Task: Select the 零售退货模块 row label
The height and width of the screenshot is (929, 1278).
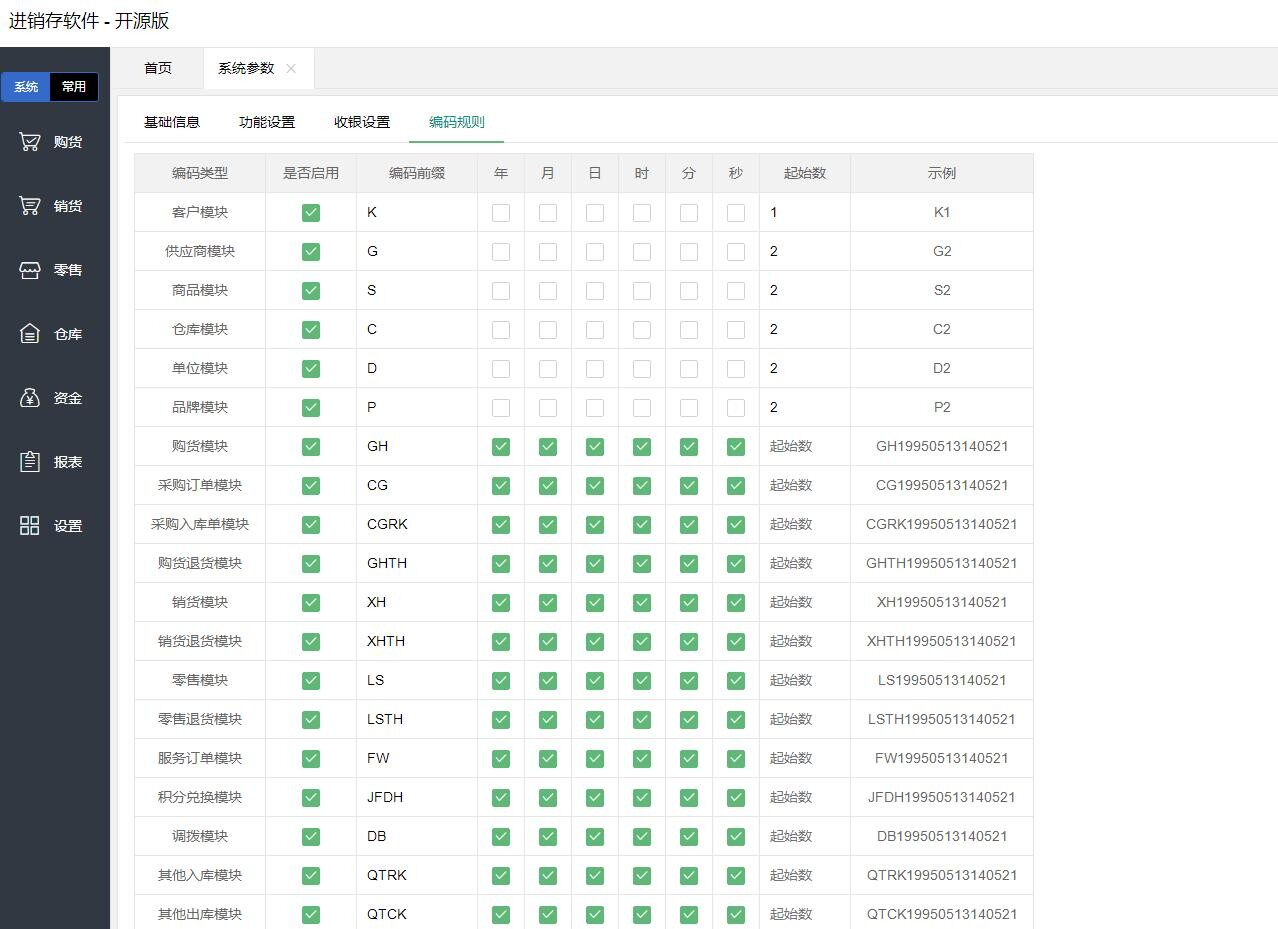Action: tap(200, 719)
